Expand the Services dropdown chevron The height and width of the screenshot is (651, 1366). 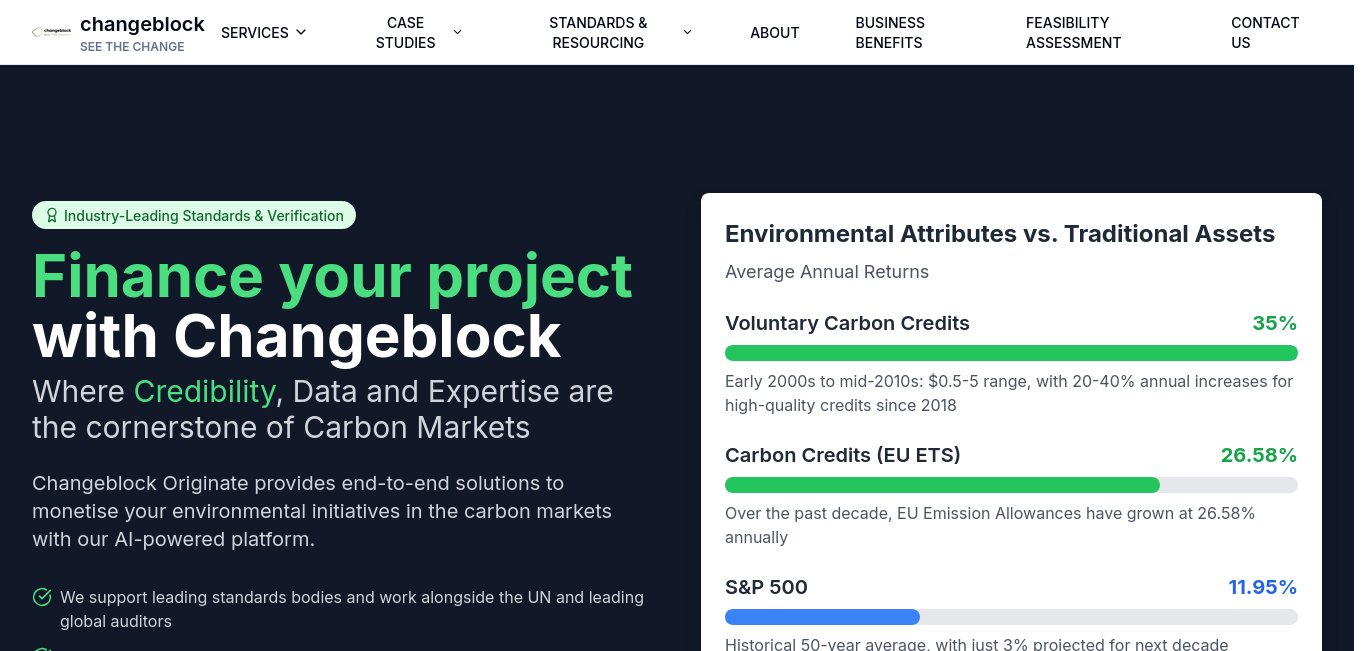click(301, 32)
